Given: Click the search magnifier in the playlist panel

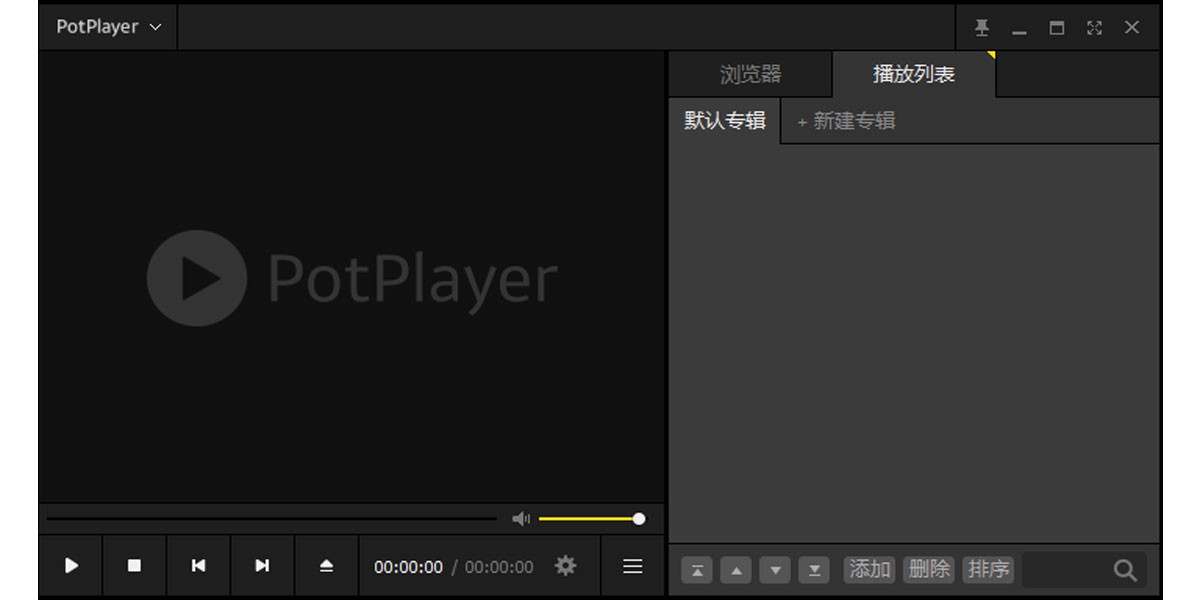Looking at the screenshot, I should point(1124,568).
